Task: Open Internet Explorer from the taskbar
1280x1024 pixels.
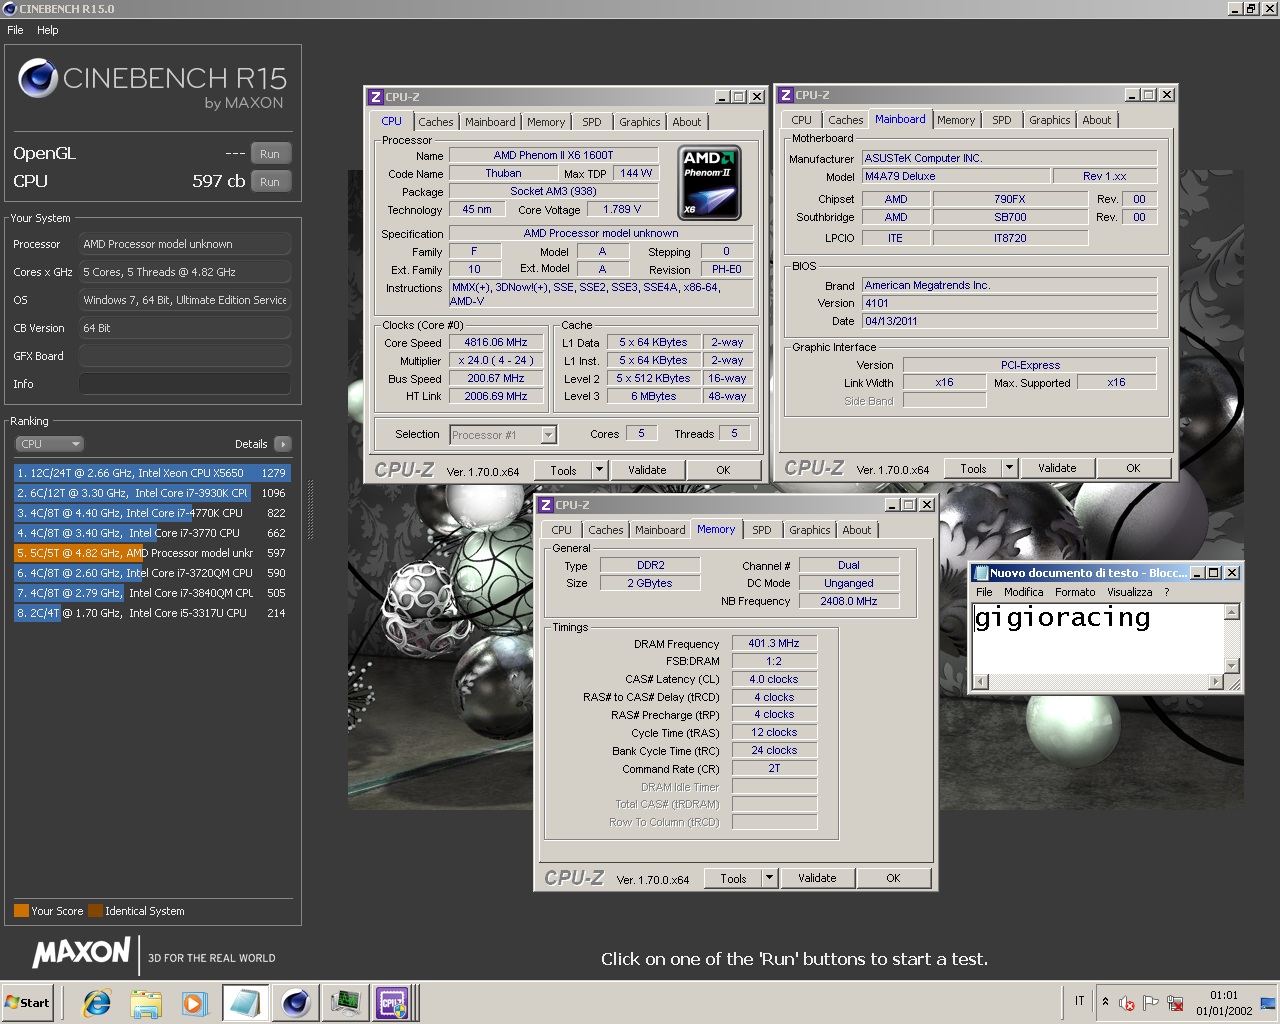Action: (x=97, y=1003)
